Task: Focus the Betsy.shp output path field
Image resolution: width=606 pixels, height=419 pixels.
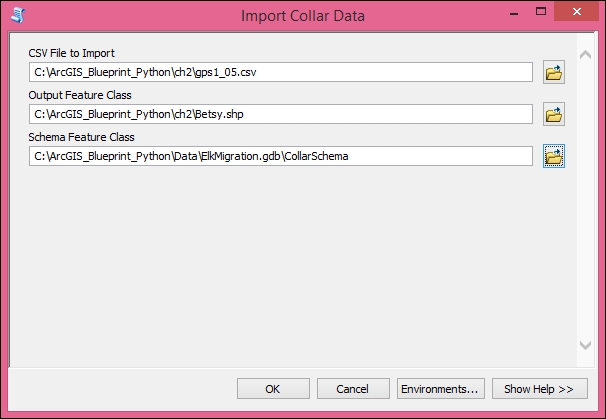Action: (281, 114)
